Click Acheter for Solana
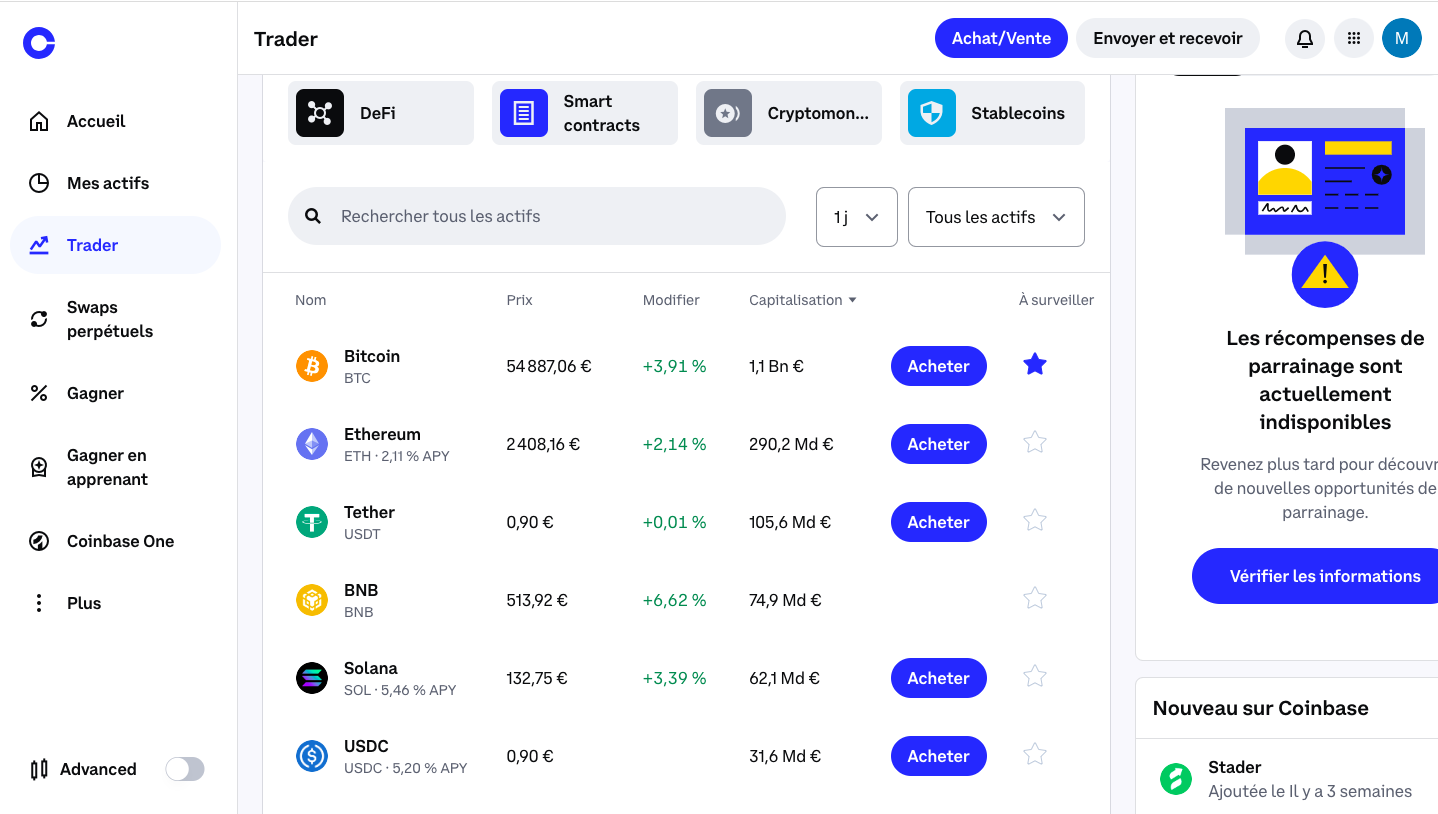Image resolution: width=1438 pixels, height=814 pixels. [x=937, y=677]
